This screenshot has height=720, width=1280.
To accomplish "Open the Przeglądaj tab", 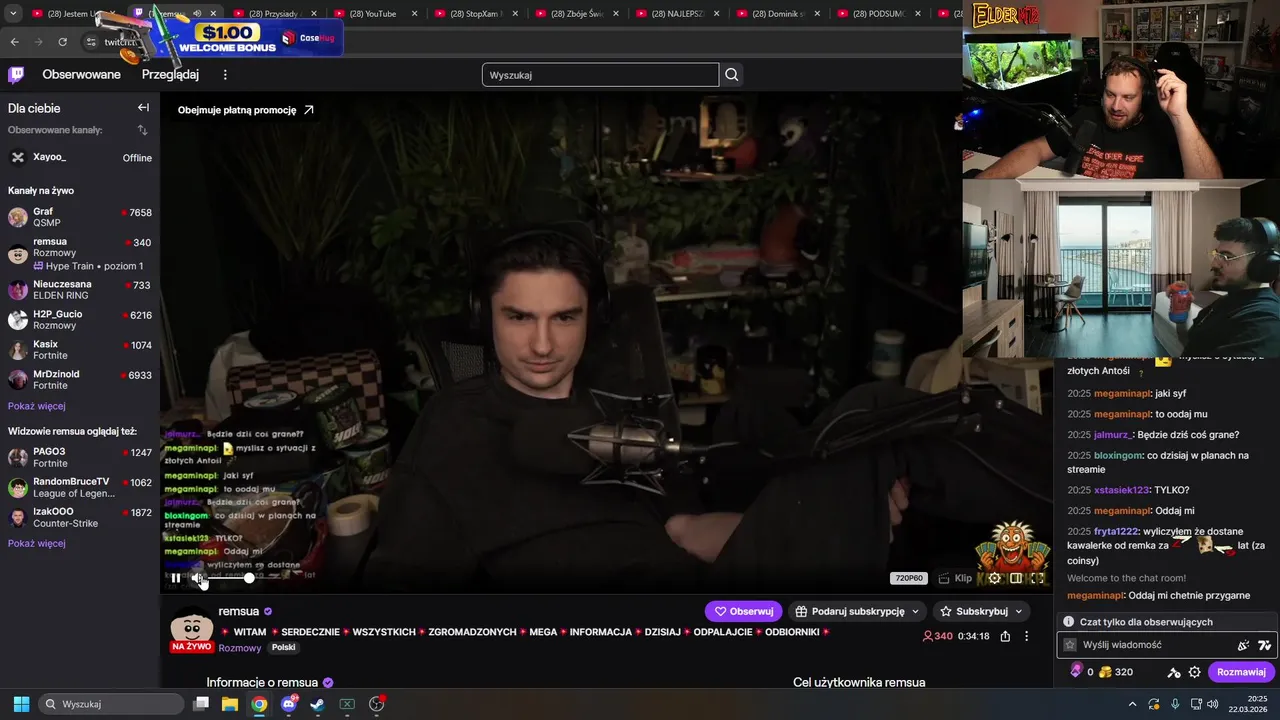I will tap(170, 75).
